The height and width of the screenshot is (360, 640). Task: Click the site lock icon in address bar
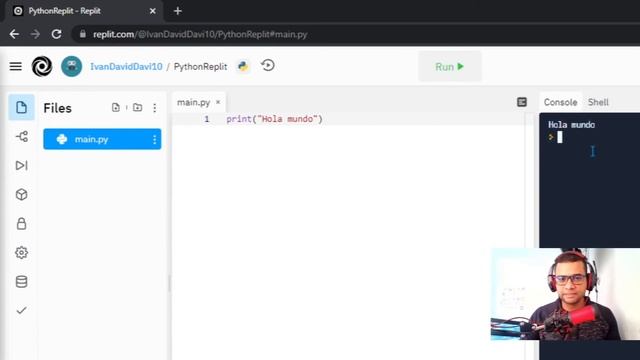pos(82,34)
